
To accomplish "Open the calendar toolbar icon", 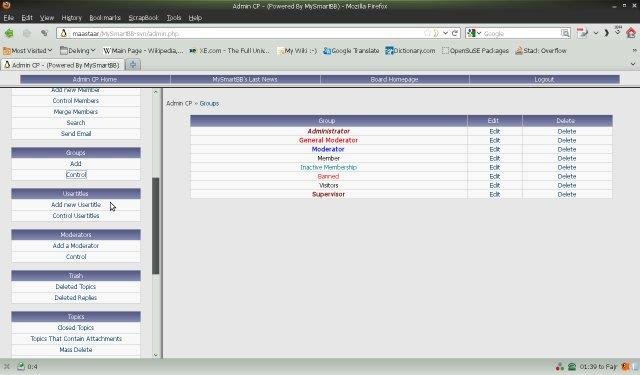I will pyautogui.click(x=582, y=33).
